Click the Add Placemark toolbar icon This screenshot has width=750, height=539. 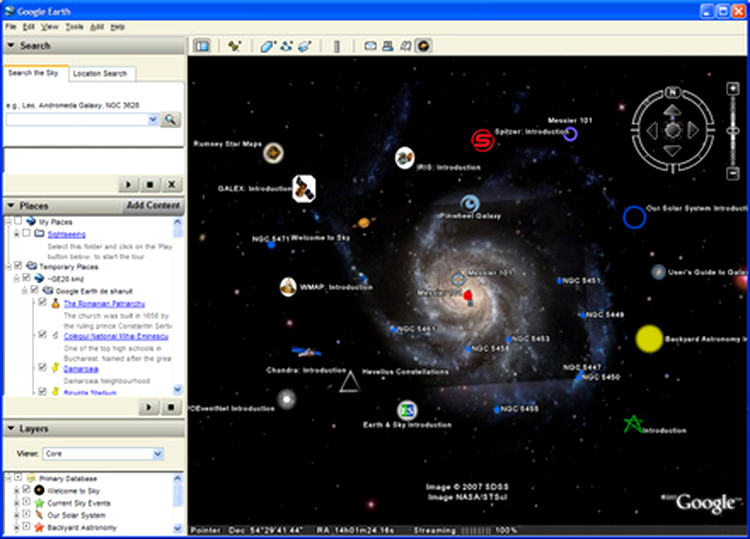pos(234,46)
